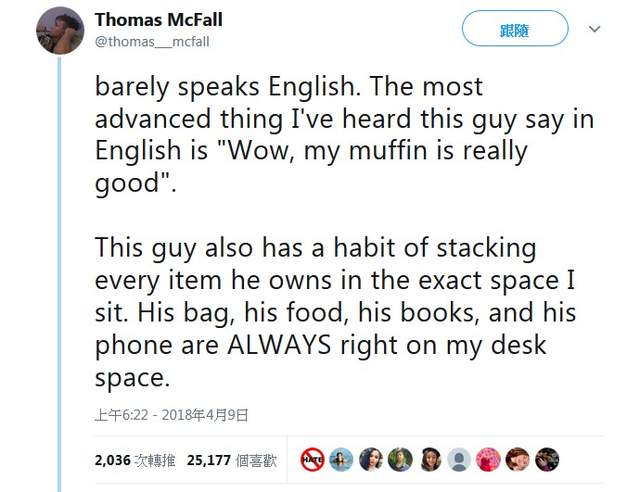This screenshot has height=492, width=640.
Task: Open the Thomas McFall display name link
Action: point(160,20)
